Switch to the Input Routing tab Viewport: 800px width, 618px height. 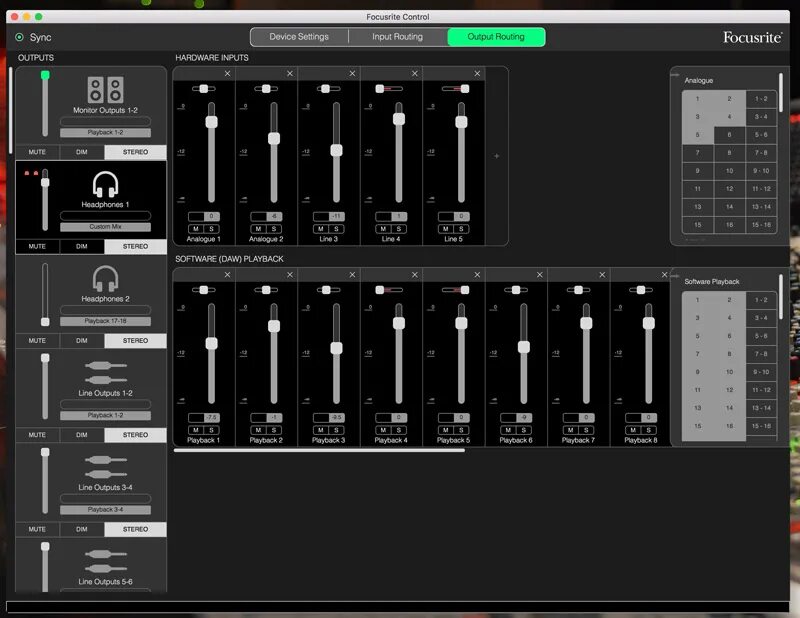397,37
